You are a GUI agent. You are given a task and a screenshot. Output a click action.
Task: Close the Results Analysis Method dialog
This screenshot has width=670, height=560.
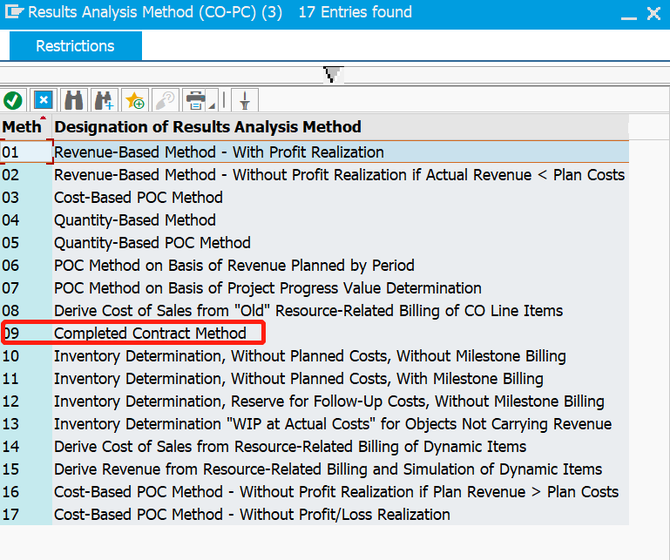pos(654,13)
